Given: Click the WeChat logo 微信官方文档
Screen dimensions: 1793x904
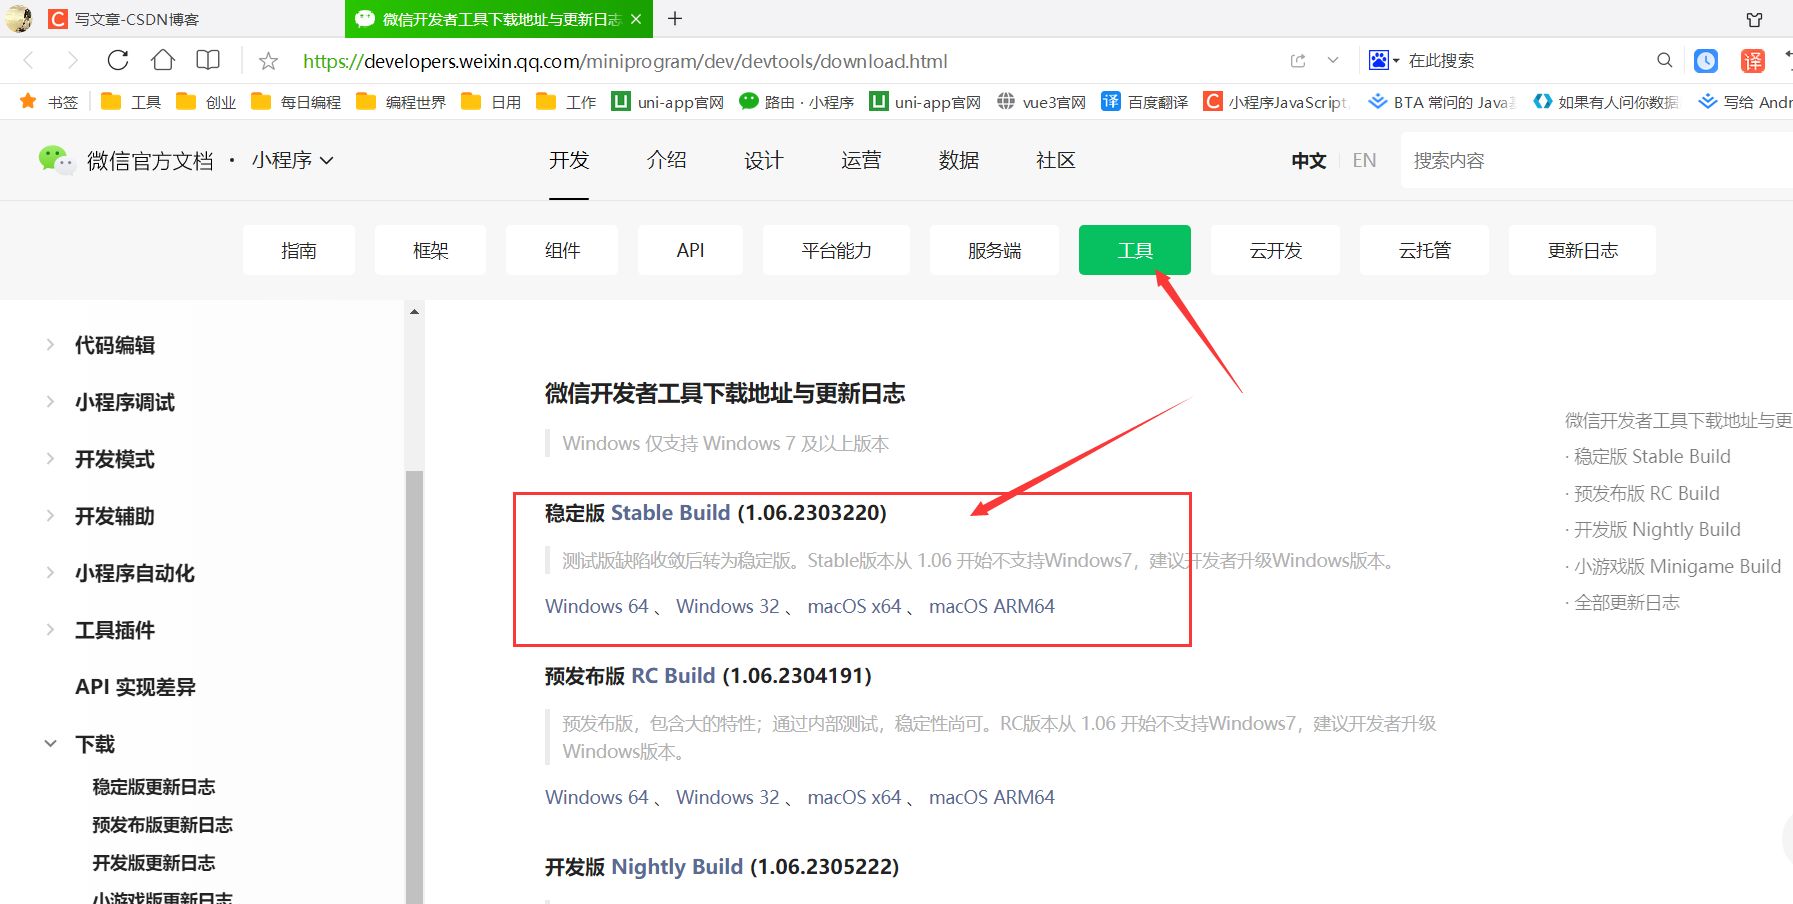Looking at the screenshot, I should [x=126, y=160].
